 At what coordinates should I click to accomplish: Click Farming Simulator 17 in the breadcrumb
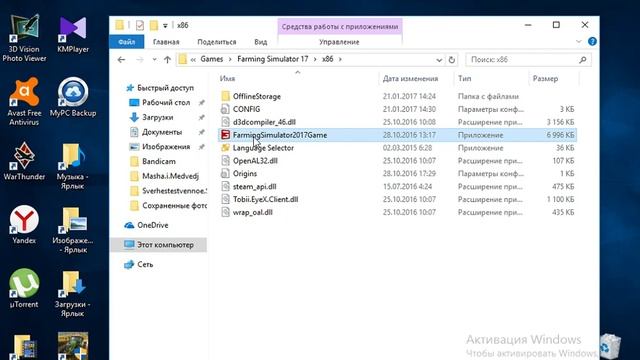273,59
